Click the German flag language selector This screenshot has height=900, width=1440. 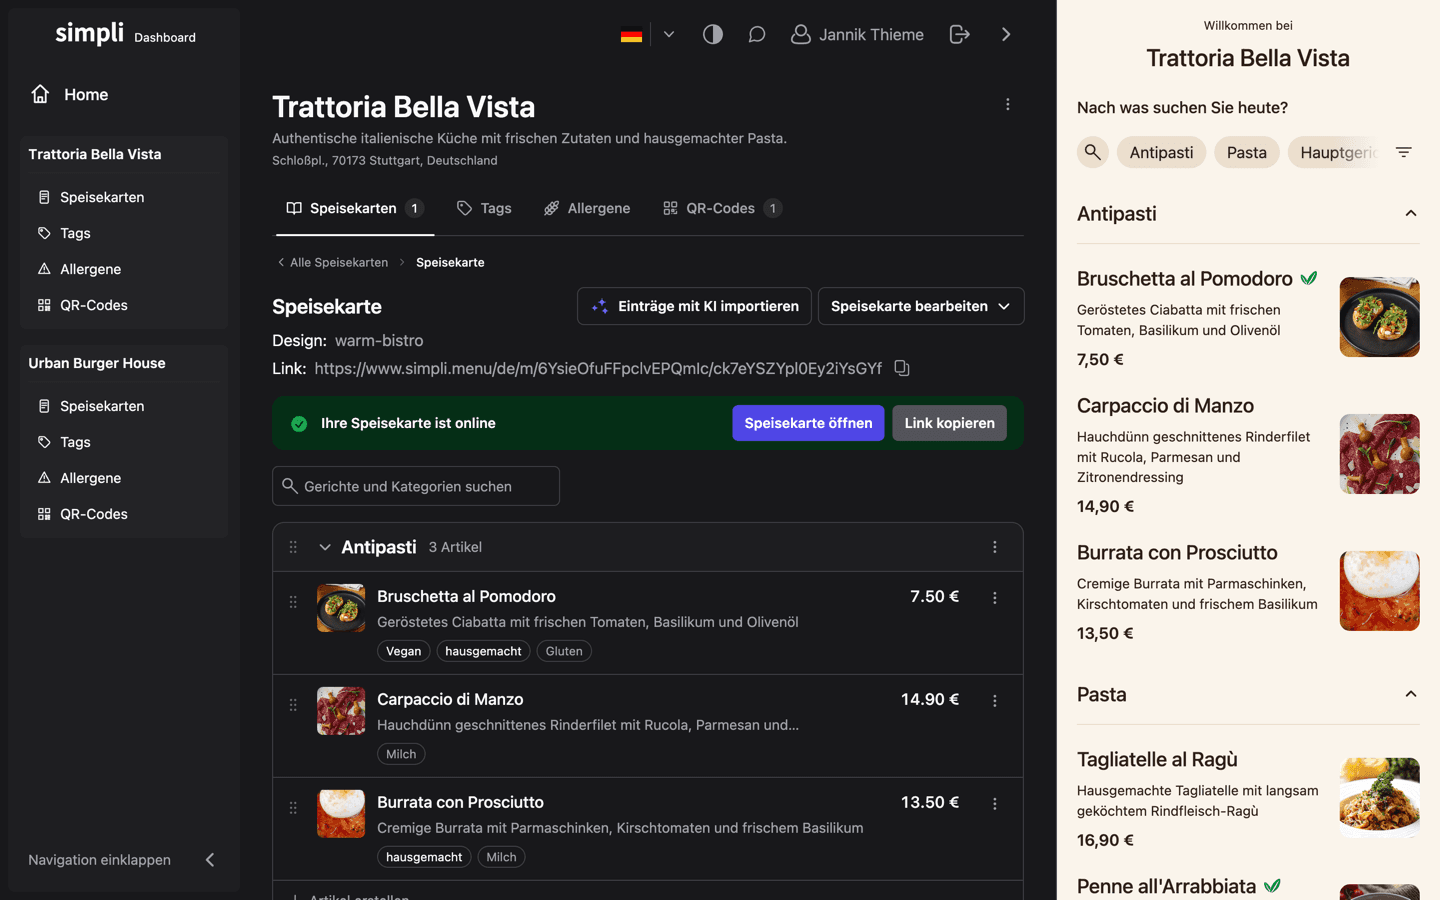pyautogui.click(x=631, y=35)
